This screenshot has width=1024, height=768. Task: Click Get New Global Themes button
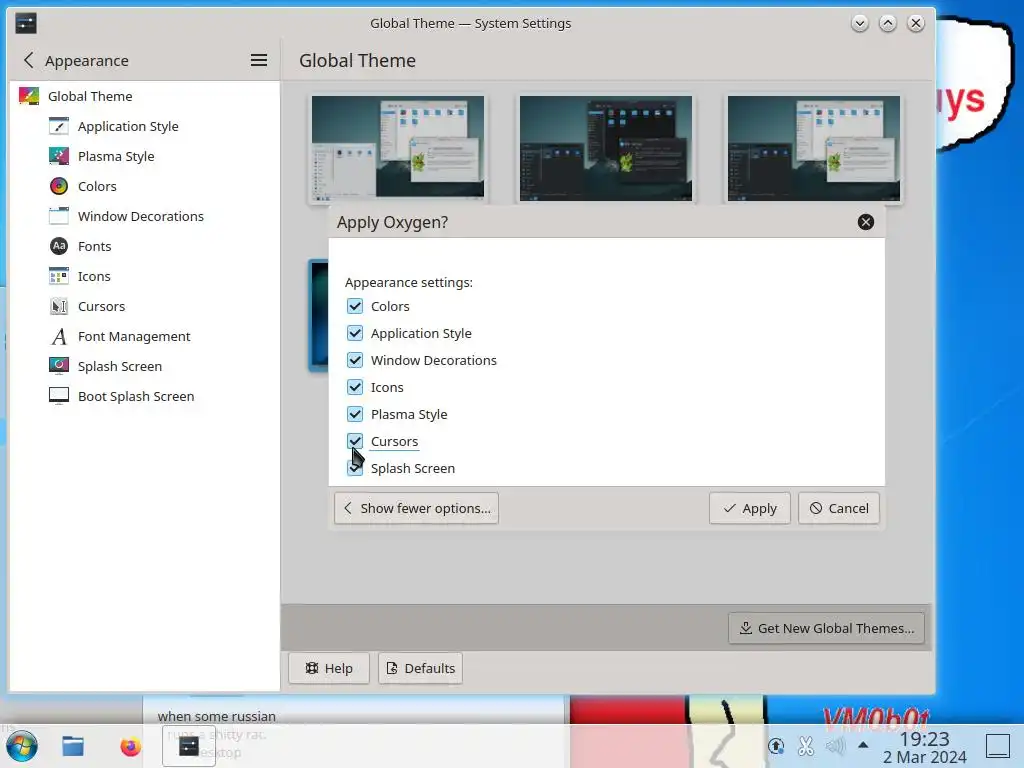click(826, 628)
